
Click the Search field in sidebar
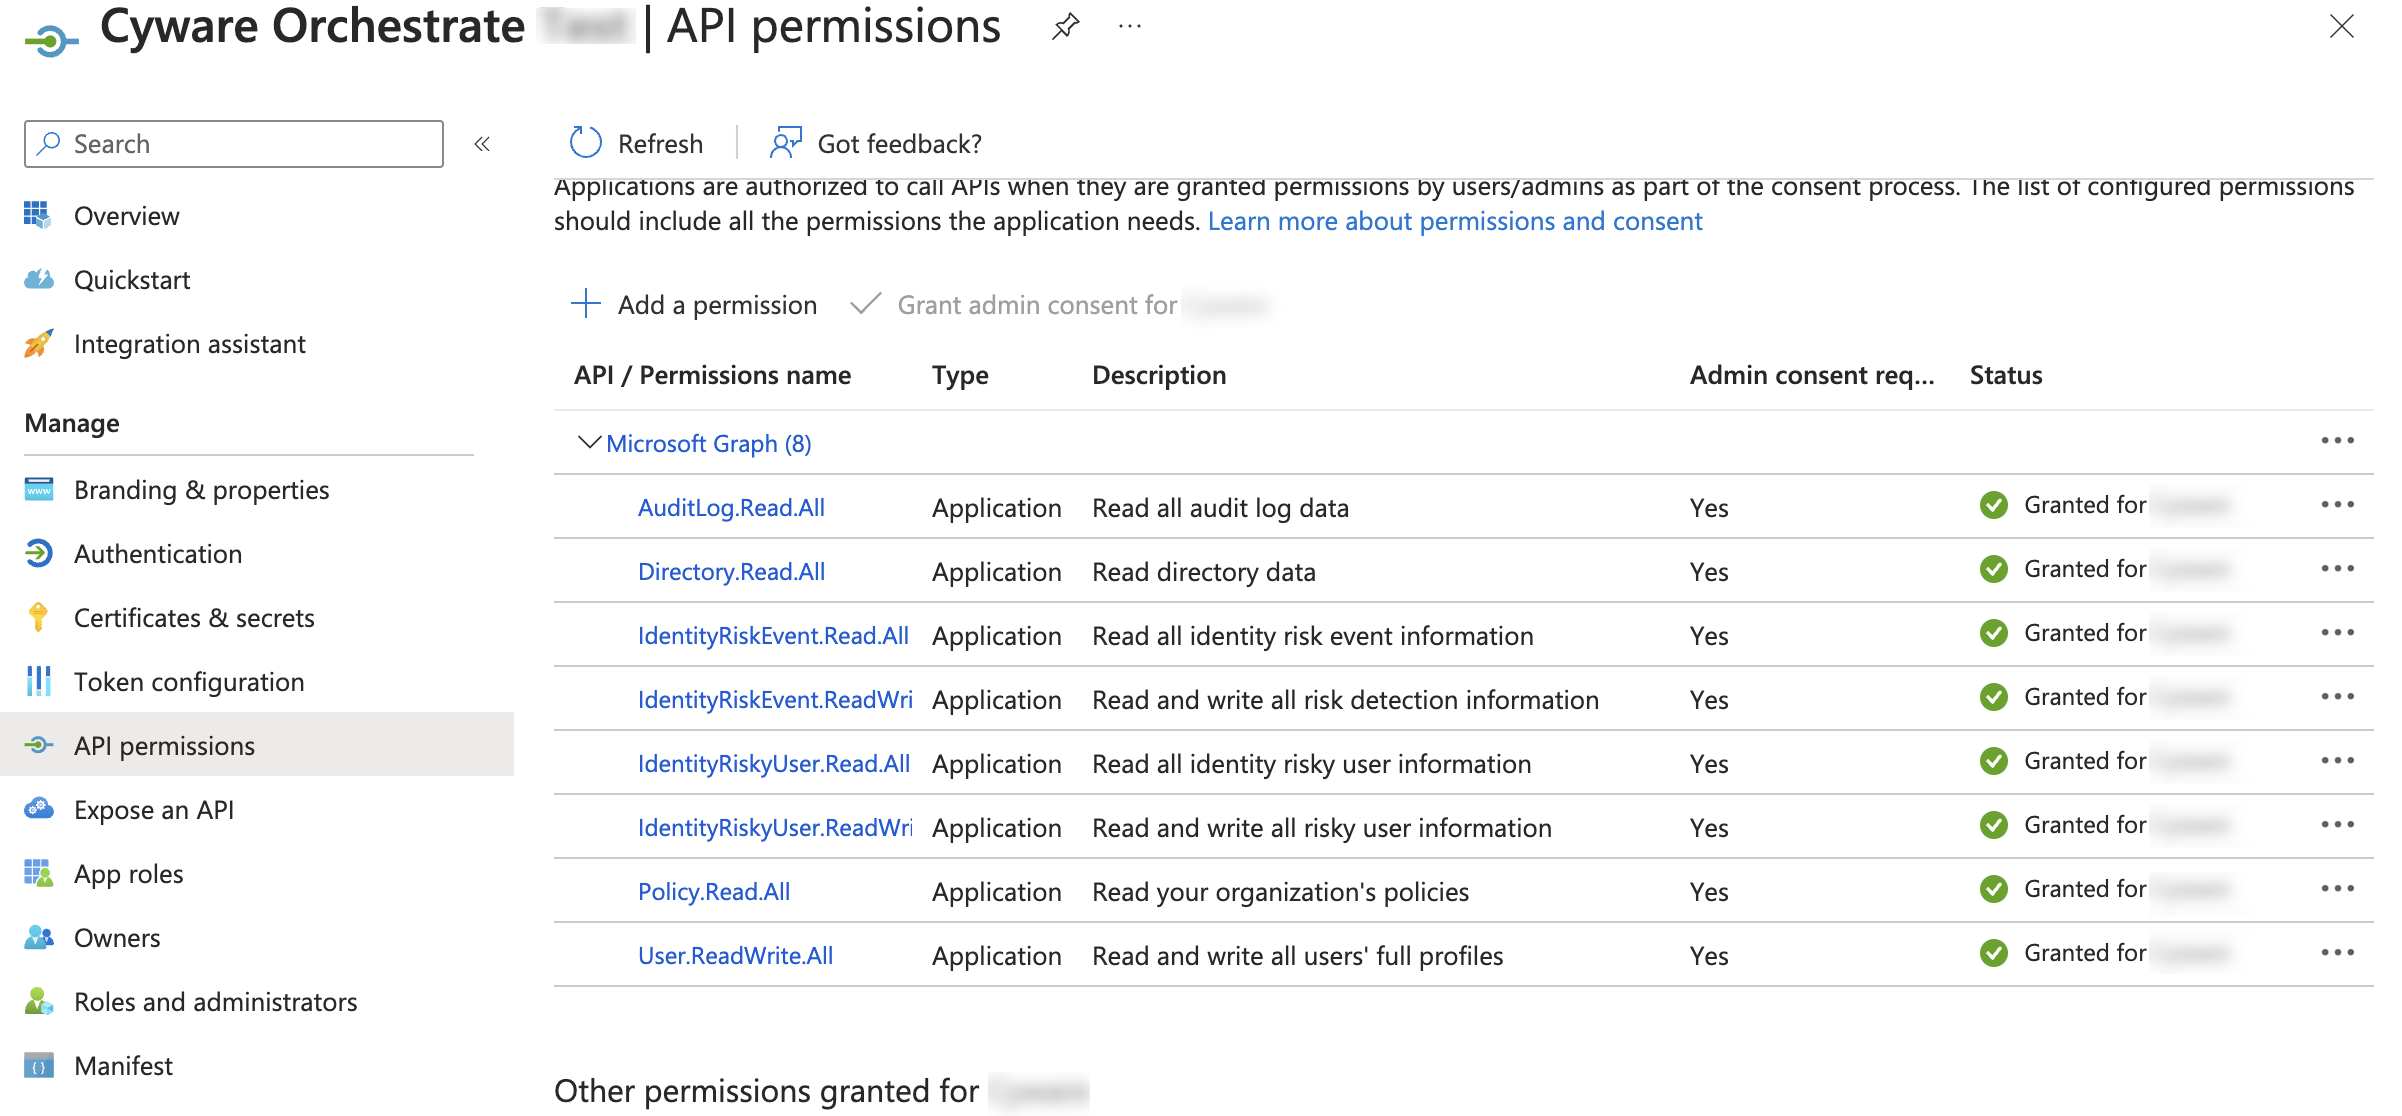(x=234, y=144)
